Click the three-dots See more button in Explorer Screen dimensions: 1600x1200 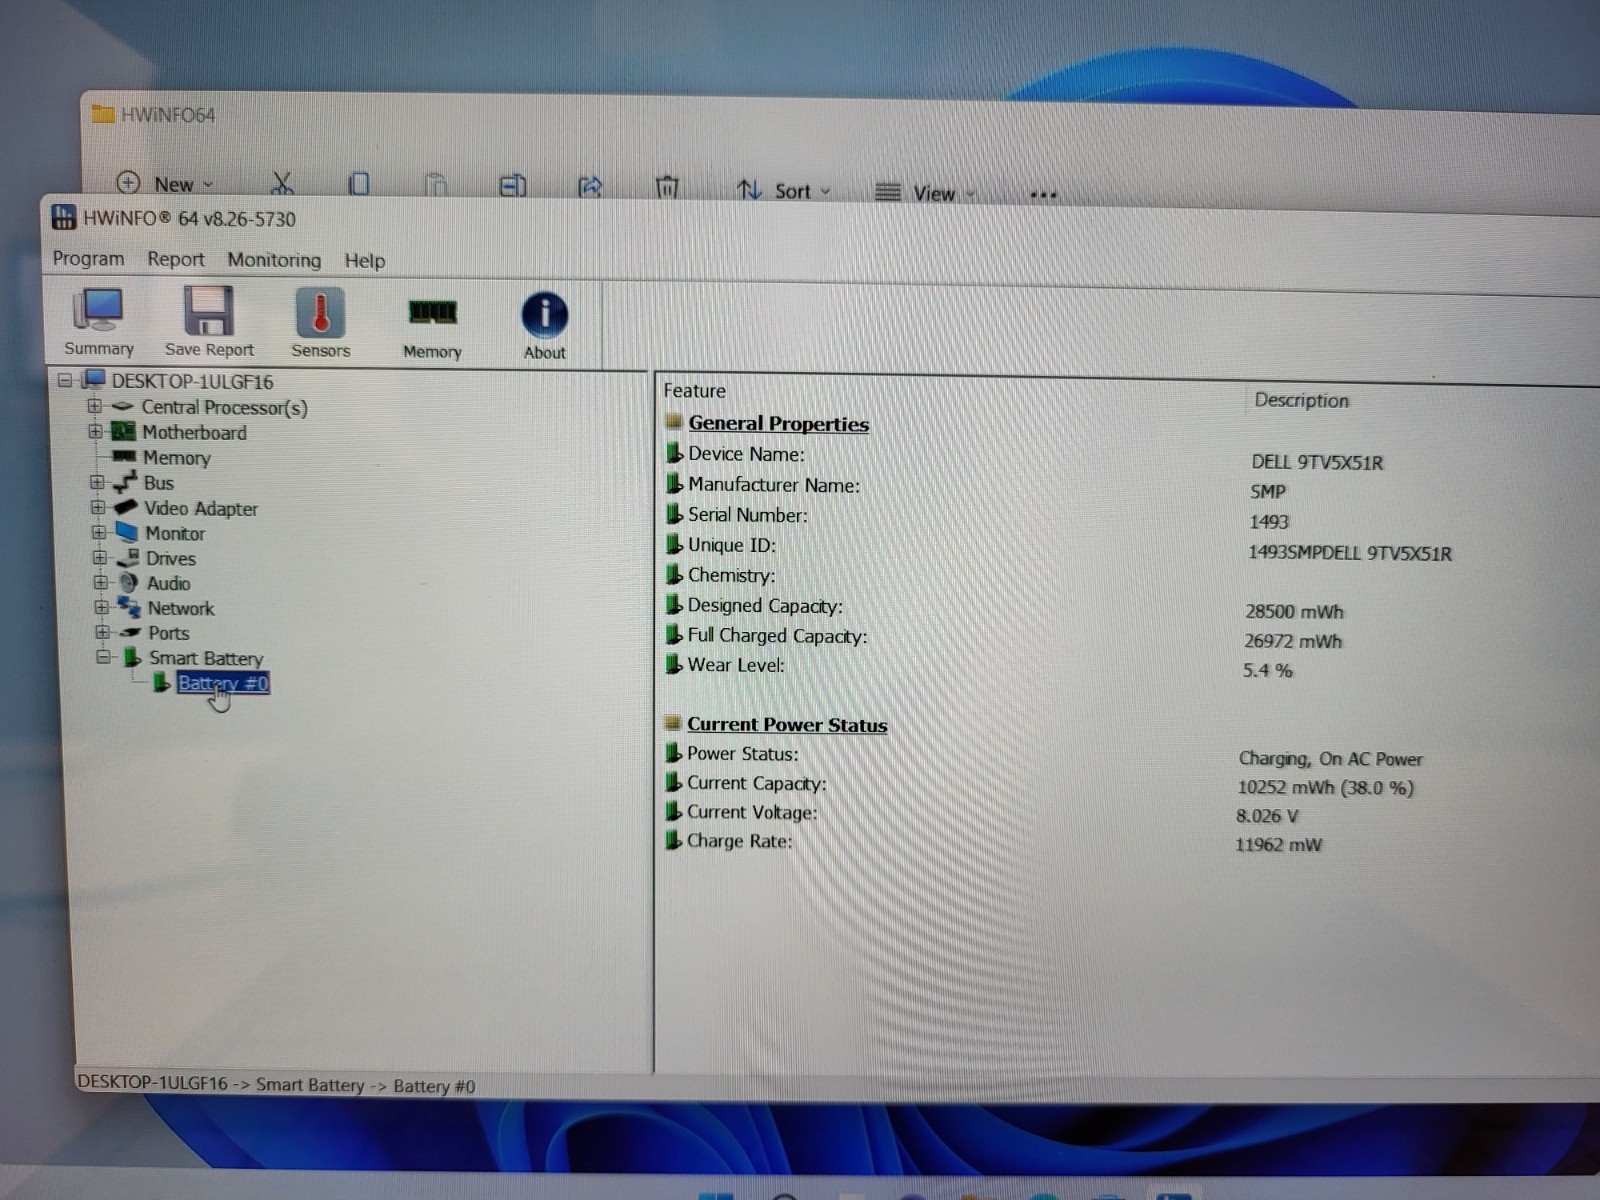tap(1043, 195)
